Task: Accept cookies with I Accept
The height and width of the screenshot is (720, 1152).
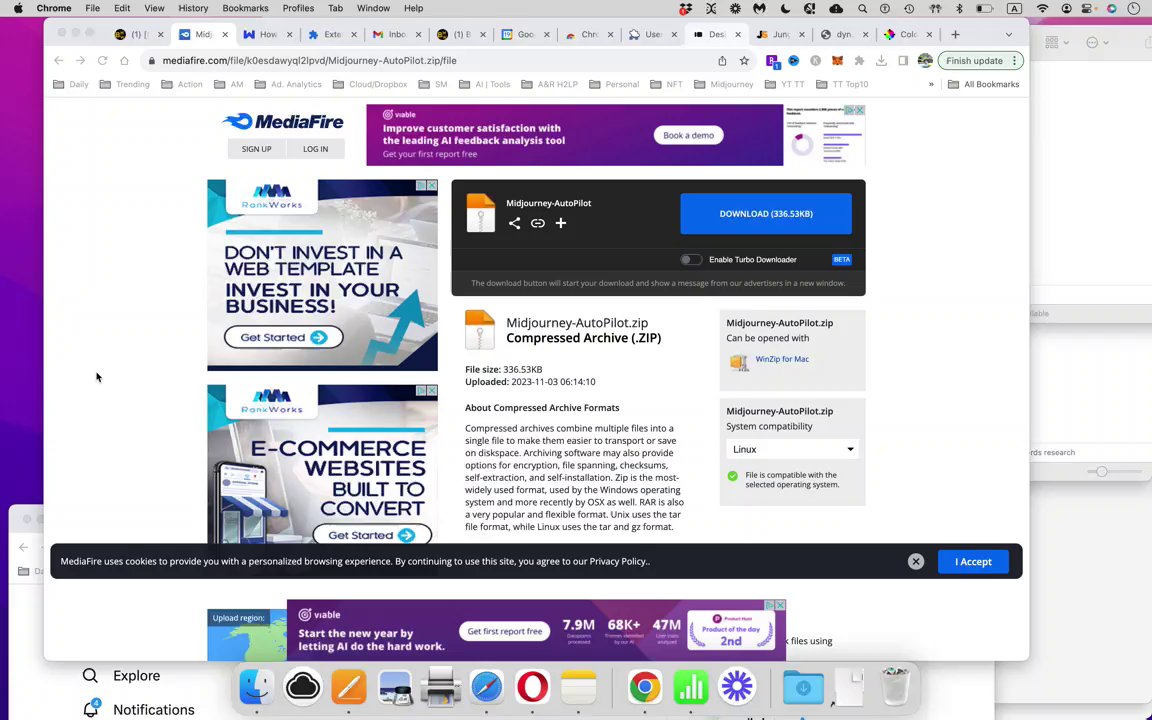Action: [x=973, y=561]
